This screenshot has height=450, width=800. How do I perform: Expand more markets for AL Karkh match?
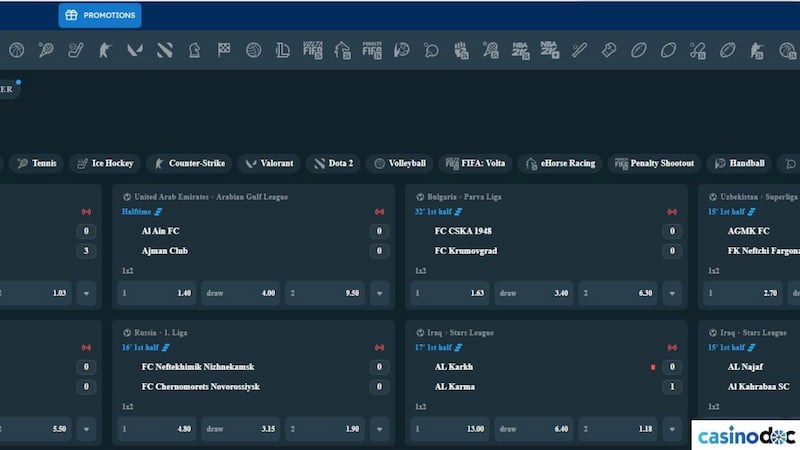672,429
